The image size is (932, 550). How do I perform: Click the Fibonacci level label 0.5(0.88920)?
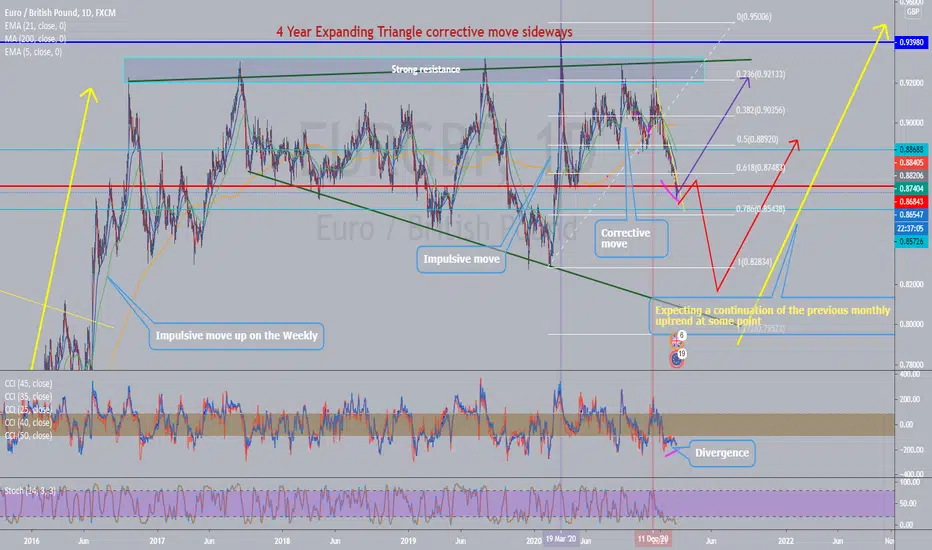pos(757,140)
